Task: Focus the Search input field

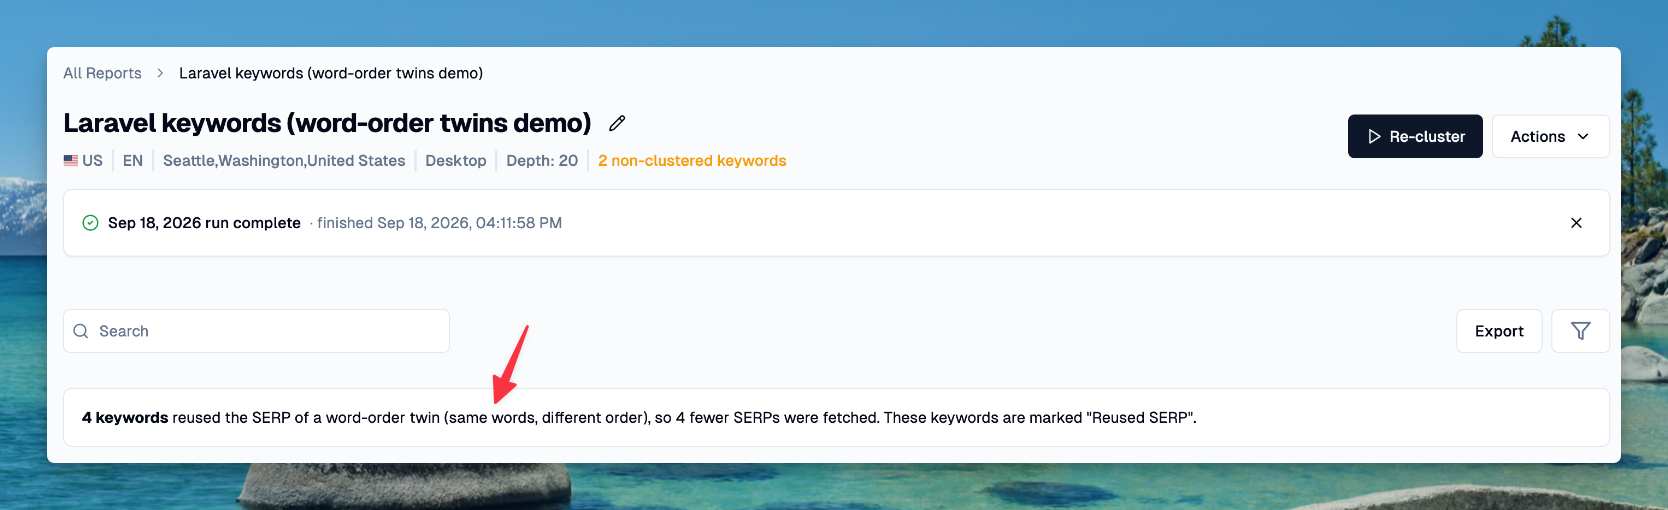Action: tap(256, 331)
